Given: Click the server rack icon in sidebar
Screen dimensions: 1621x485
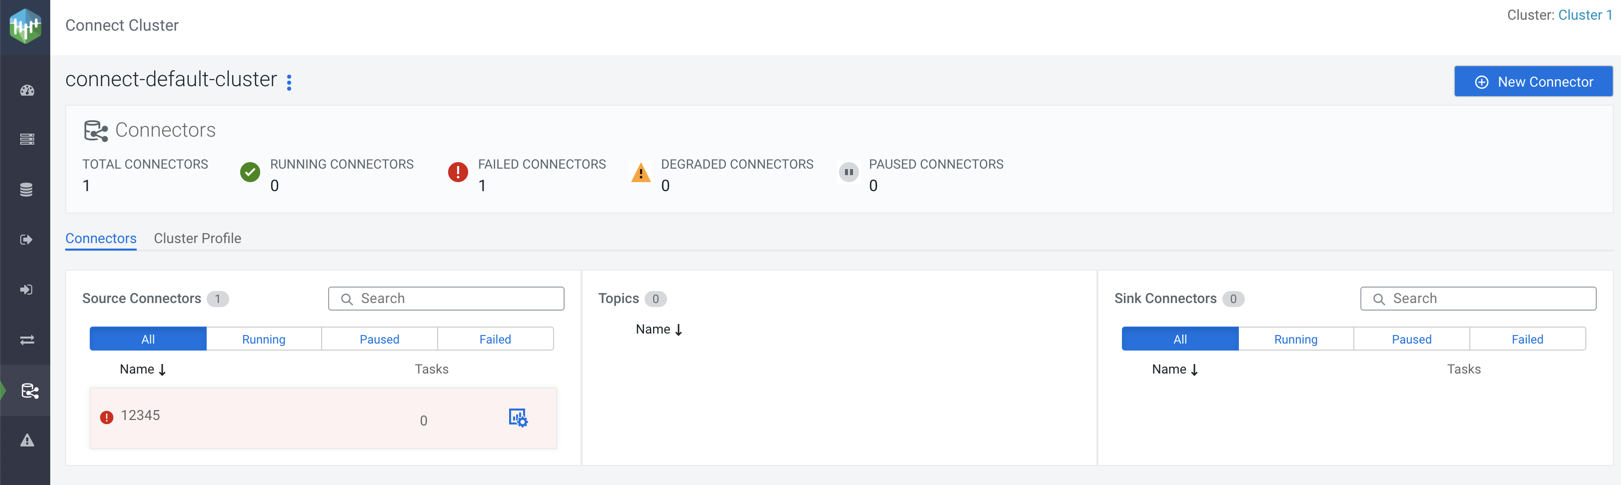Looking at the screenshot, I should [x=27, y=139].
